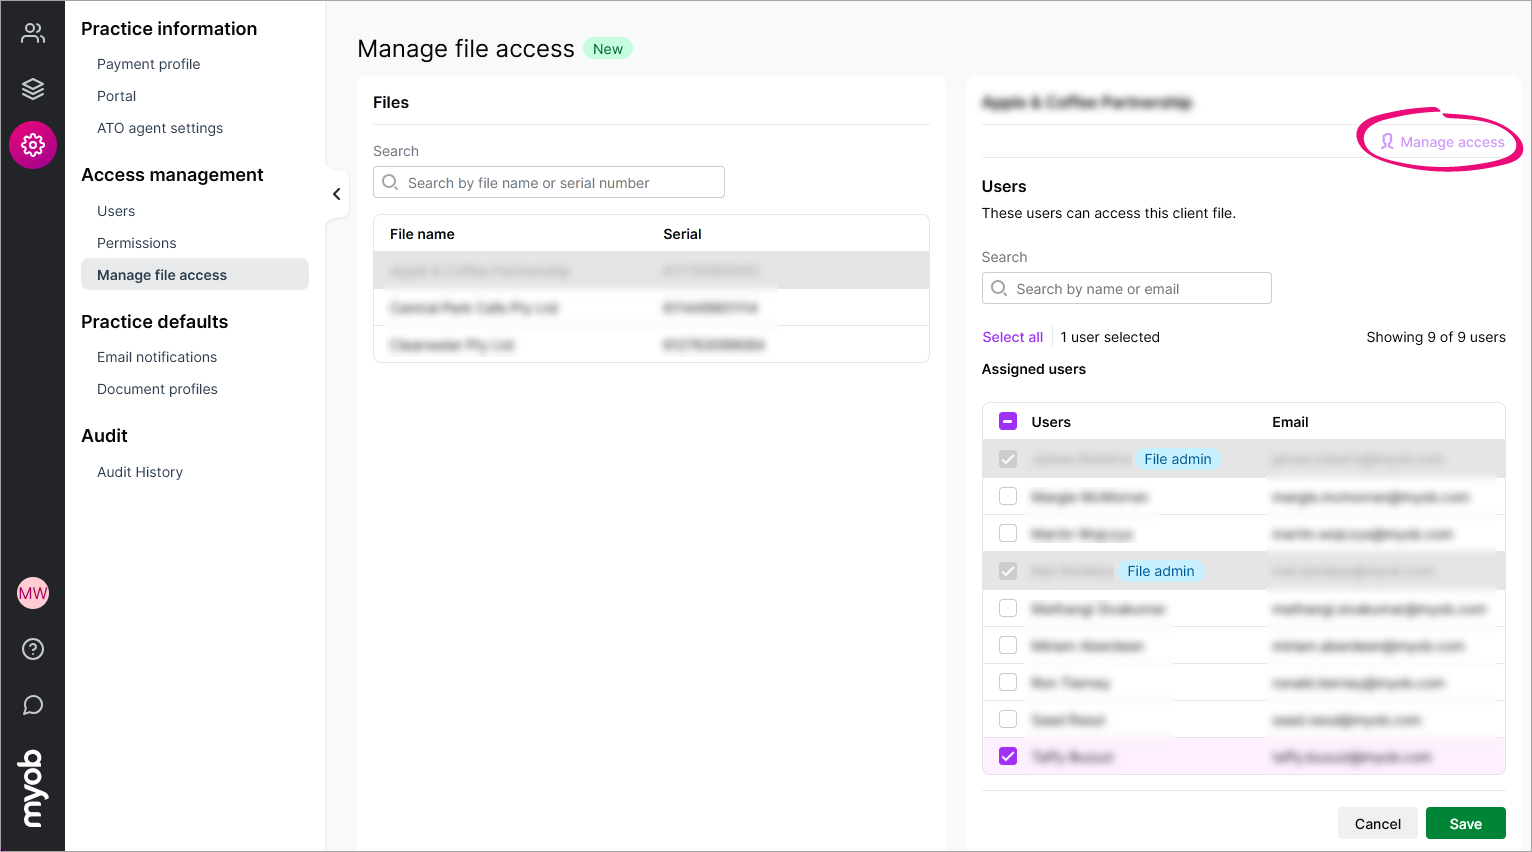Screen dimensions: 1532x852
Task: Click the Save button
Action: [1465, 823]
